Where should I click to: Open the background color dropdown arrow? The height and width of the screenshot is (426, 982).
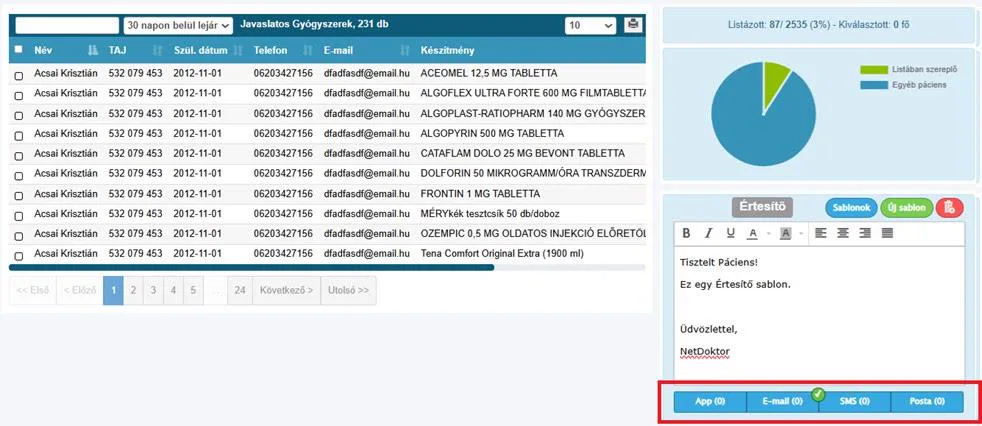pos(802,234)
